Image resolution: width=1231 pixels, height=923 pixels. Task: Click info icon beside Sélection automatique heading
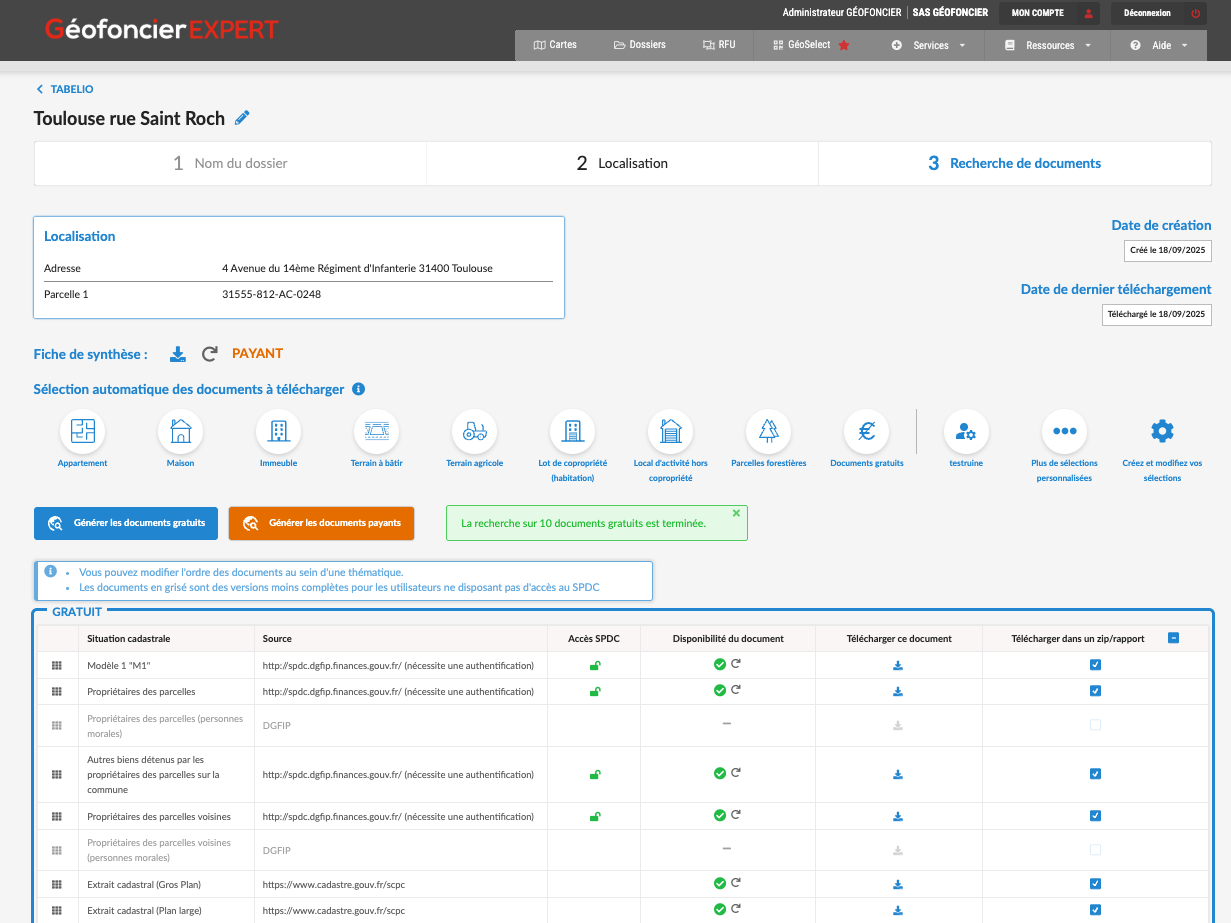[358, 389]
